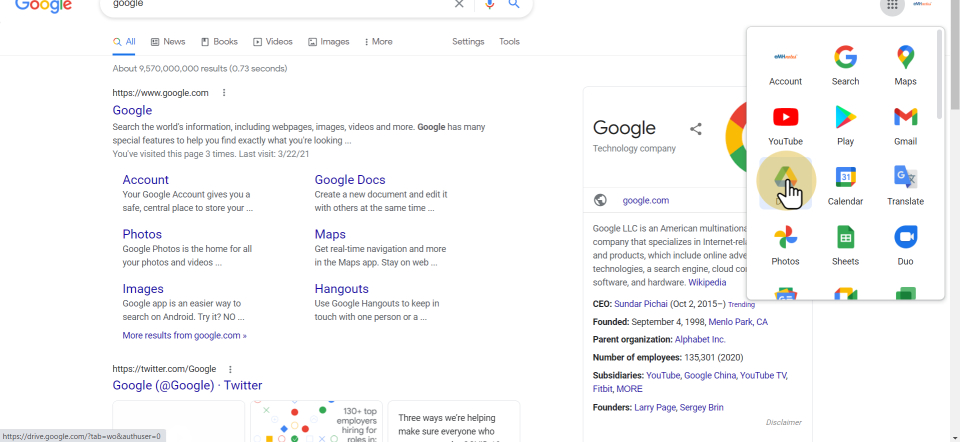Launch Google Sheets app
960x442 pixels.
coord(845,238)
